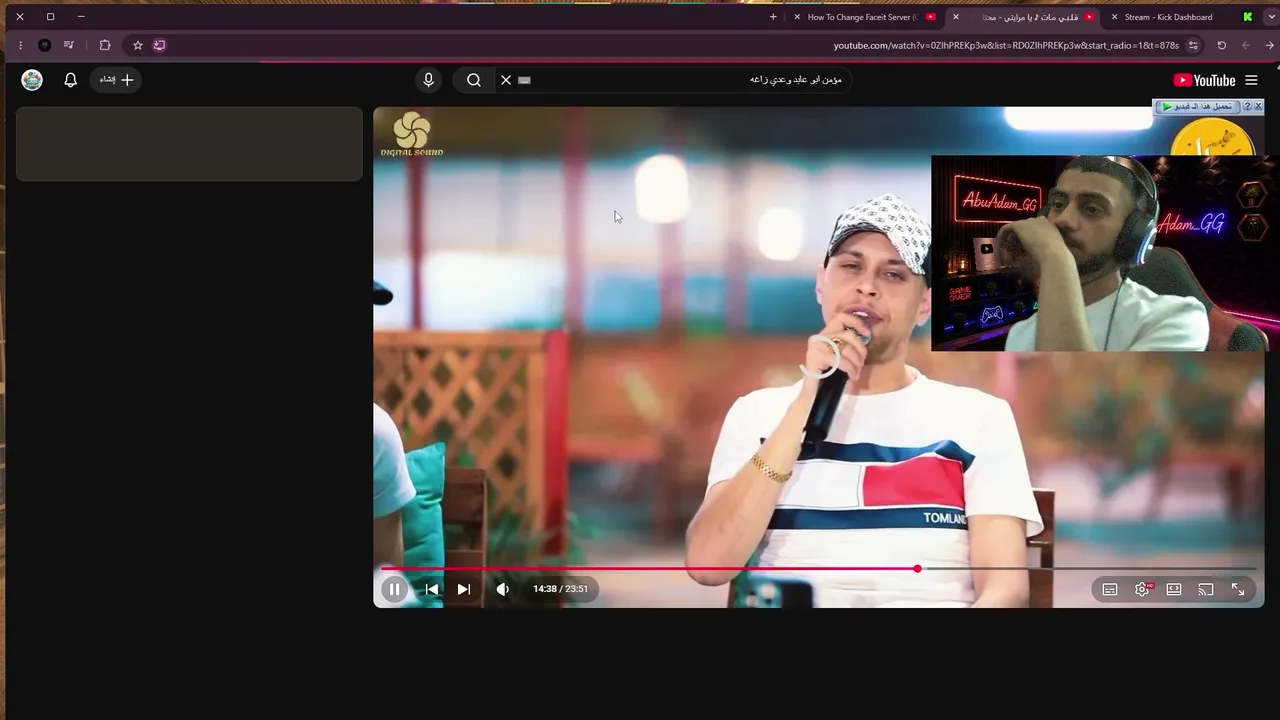Go to the YouTube home logo
1280x720 pixels.
click(1204, 80)
